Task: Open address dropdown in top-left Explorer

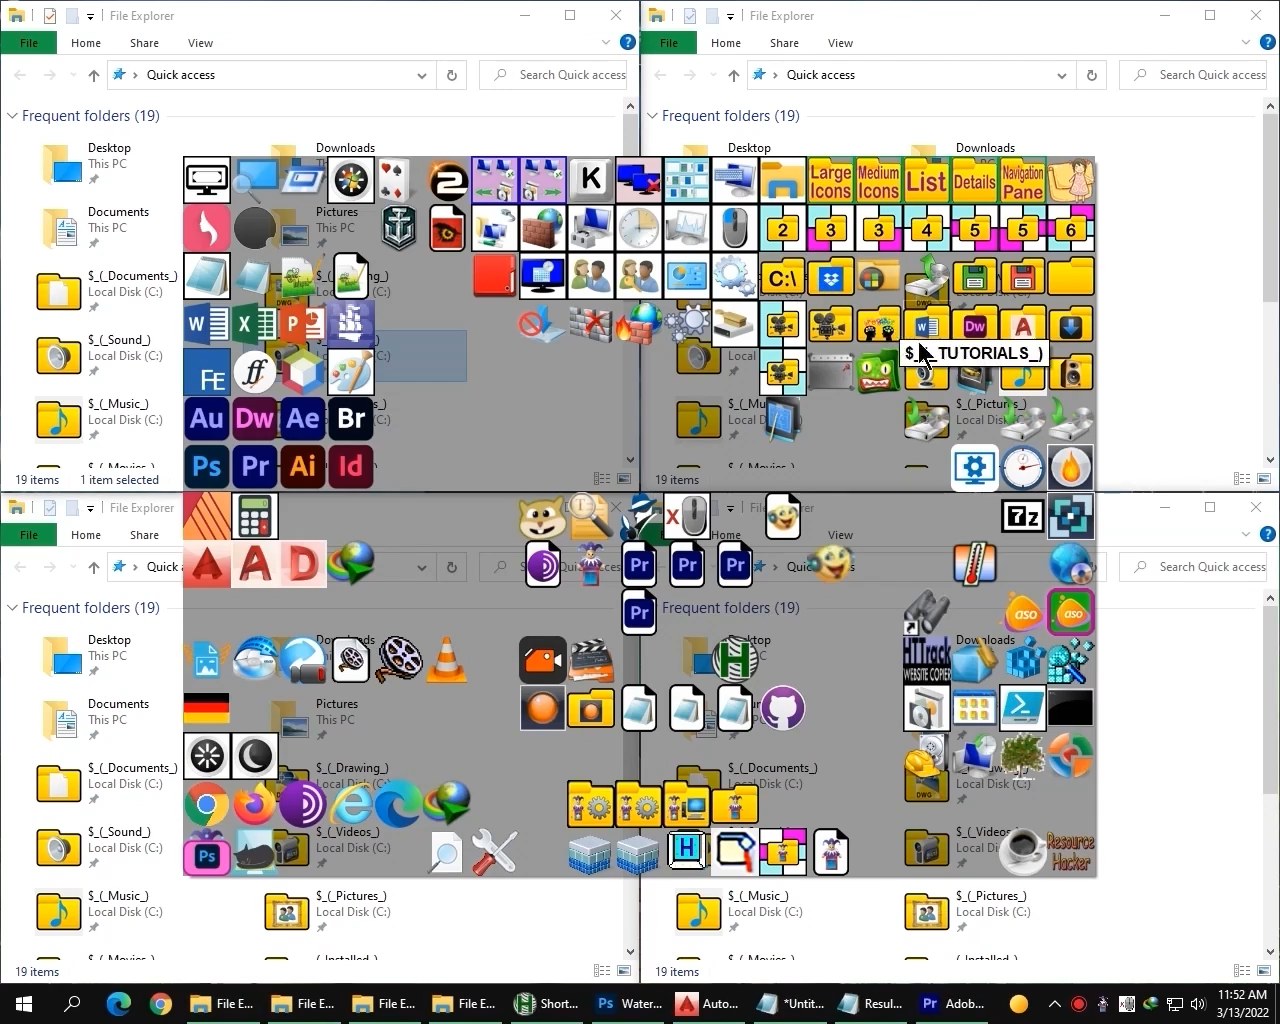Action: (x=422, y=75)
